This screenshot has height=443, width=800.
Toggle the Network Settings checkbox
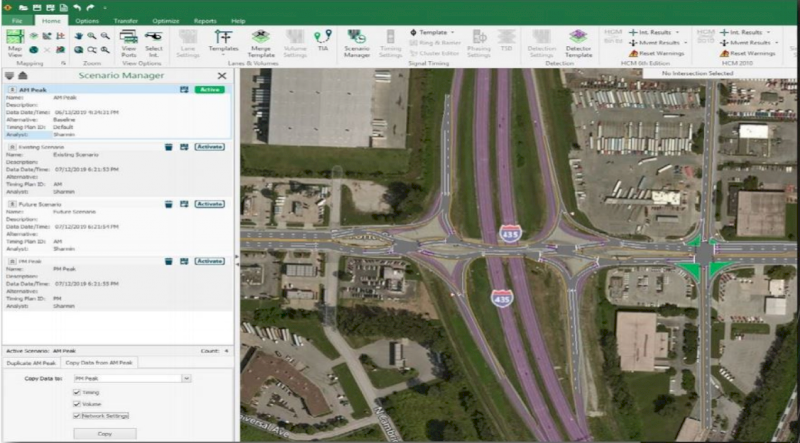(77, 414)
